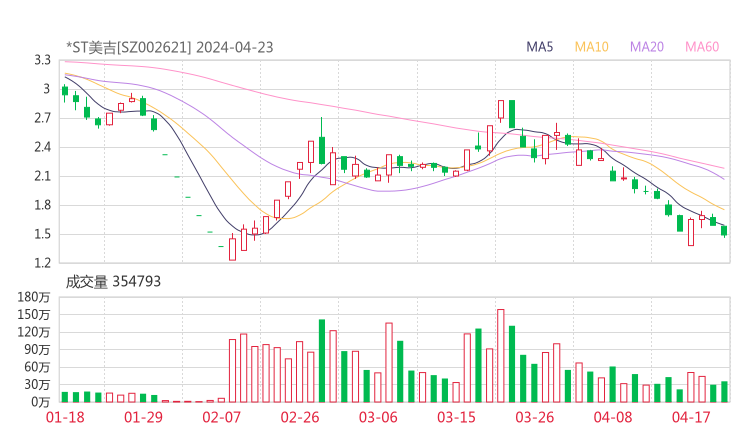Image resolution: width=740 pixels, height=440 pixels.
Task: Click the 2.1 price axis label
Action: click(x=42, y=176)
